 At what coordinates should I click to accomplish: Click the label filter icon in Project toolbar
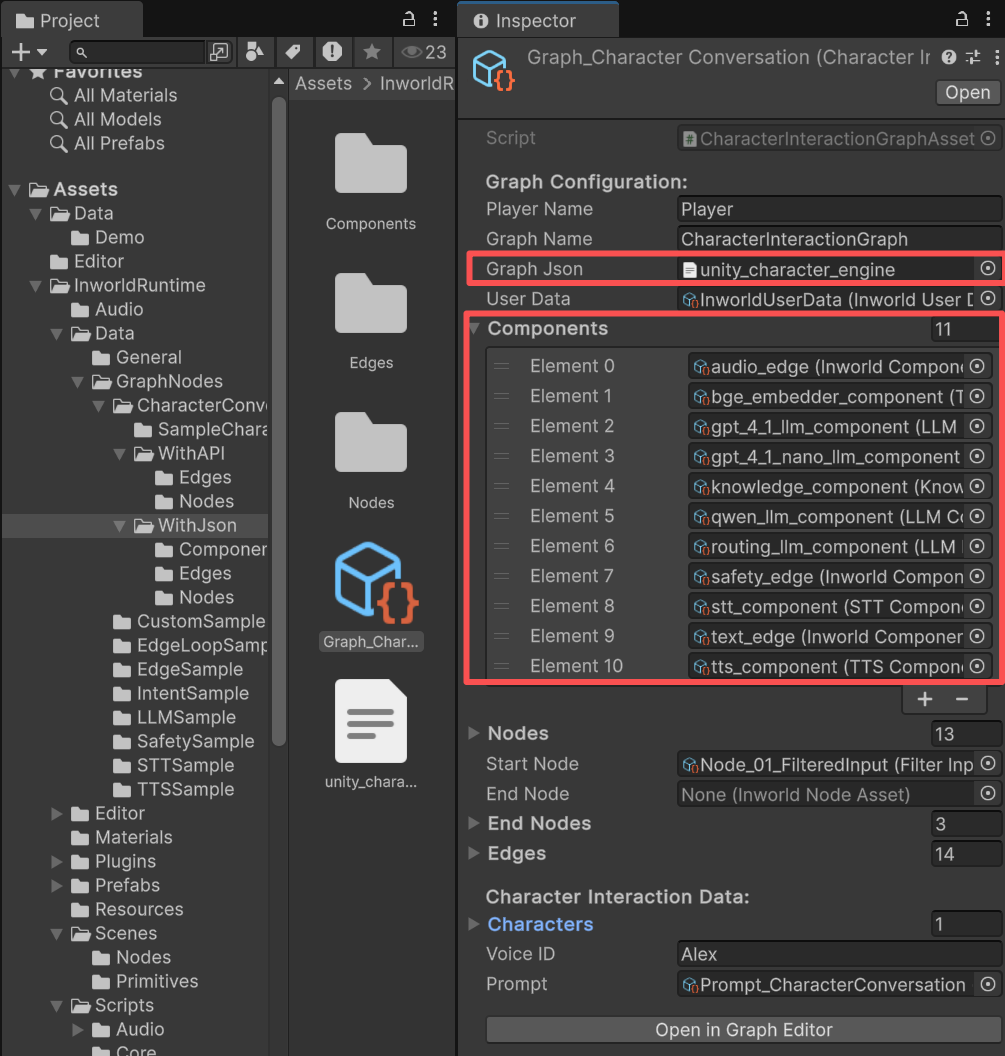tap(292, 51)
